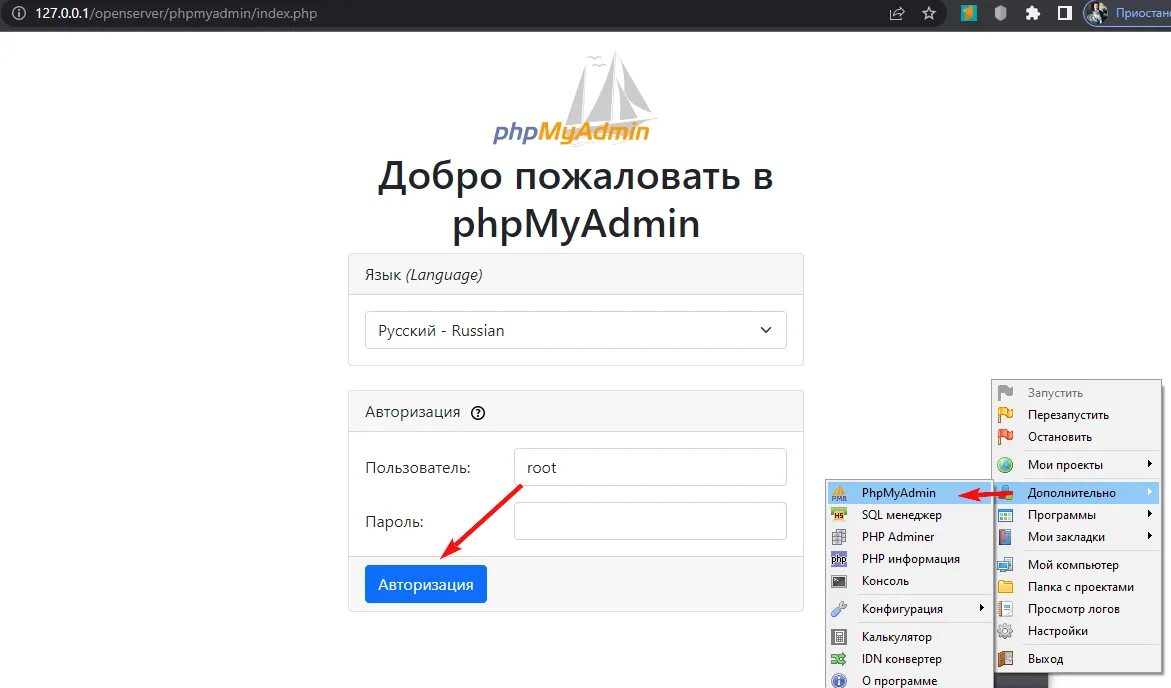Screen dimensions: 1171x688
Task: Click the table icon beside PHP Adminer
Action: pos(839,537)
